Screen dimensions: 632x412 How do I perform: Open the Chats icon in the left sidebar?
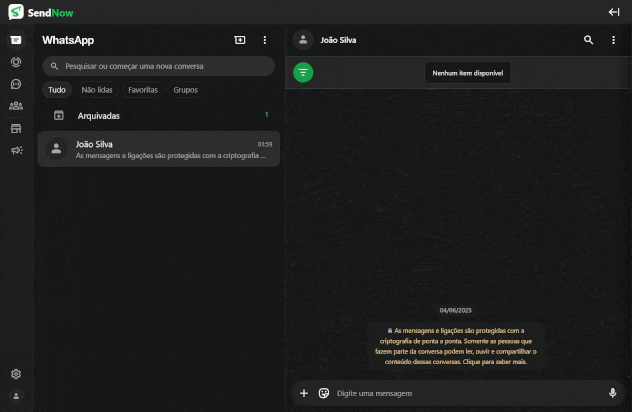pyautogui.click(x=16, y=40)
